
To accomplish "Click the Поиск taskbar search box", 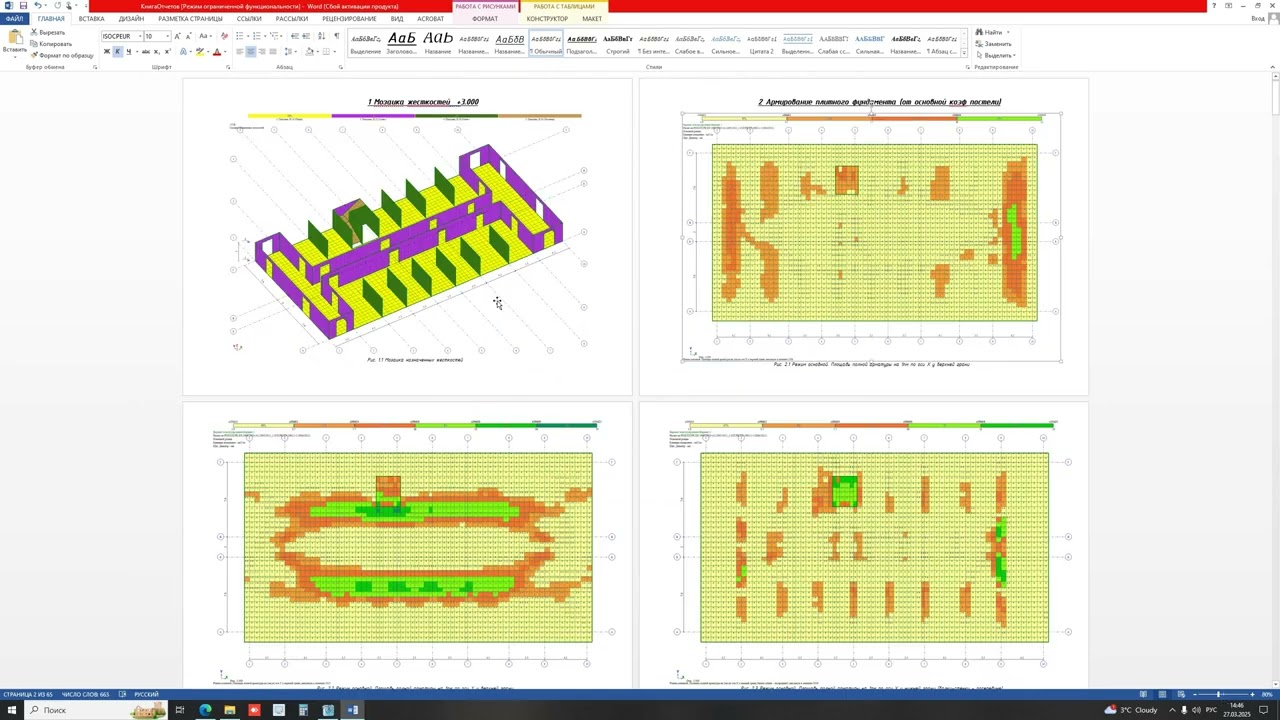I will click(x=95, y=710).
